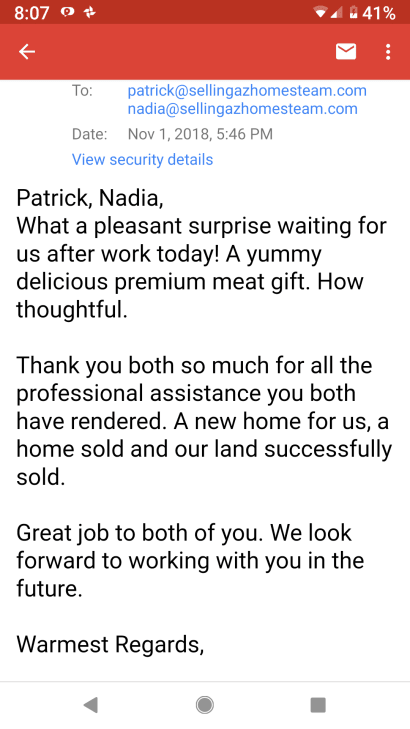Tap the battery icon in status bar
The image size is (410, 729).
tap(353, 13)
